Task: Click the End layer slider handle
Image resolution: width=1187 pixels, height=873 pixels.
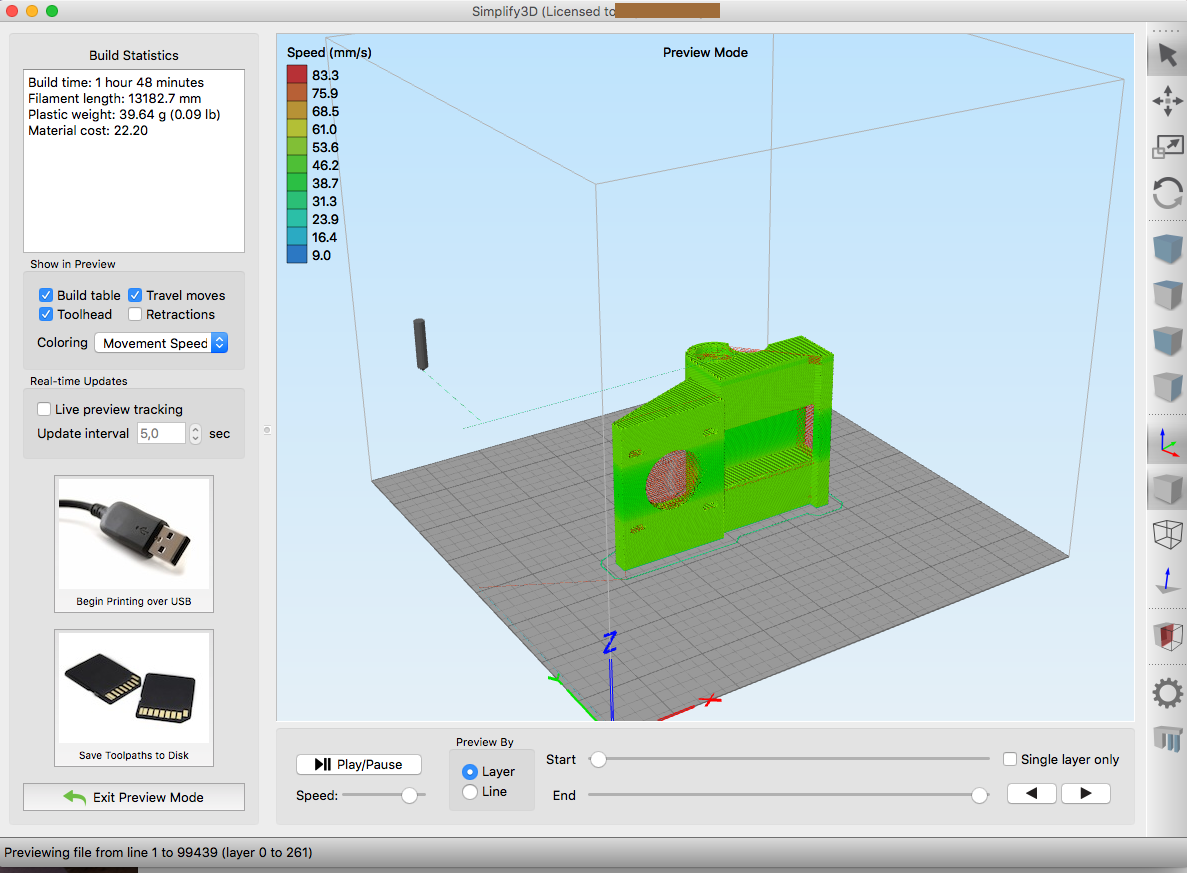Action: (x=980, y=795)
